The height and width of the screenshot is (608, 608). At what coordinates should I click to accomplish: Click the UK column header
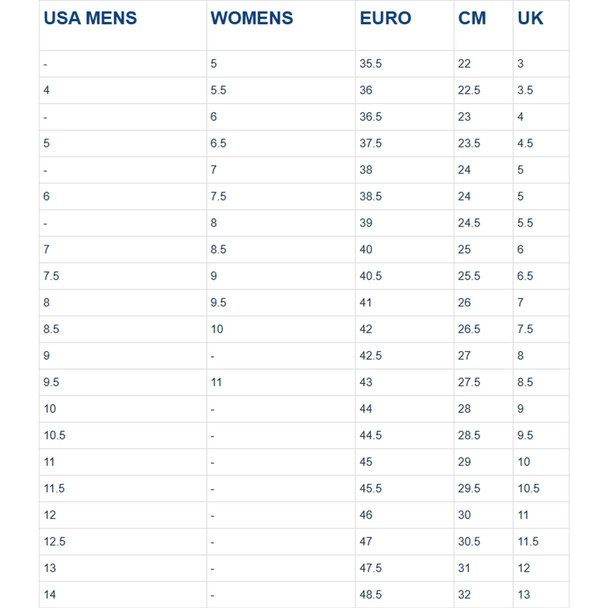tap(530, 18)
